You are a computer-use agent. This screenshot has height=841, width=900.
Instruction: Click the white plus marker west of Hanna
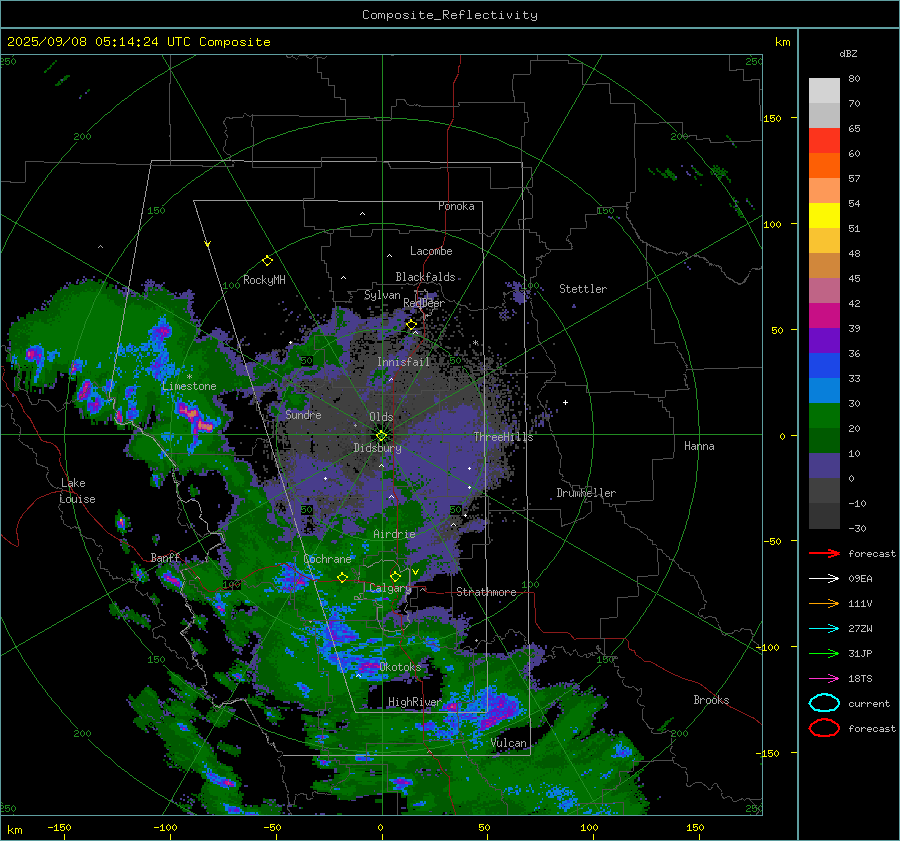[565, 402]
